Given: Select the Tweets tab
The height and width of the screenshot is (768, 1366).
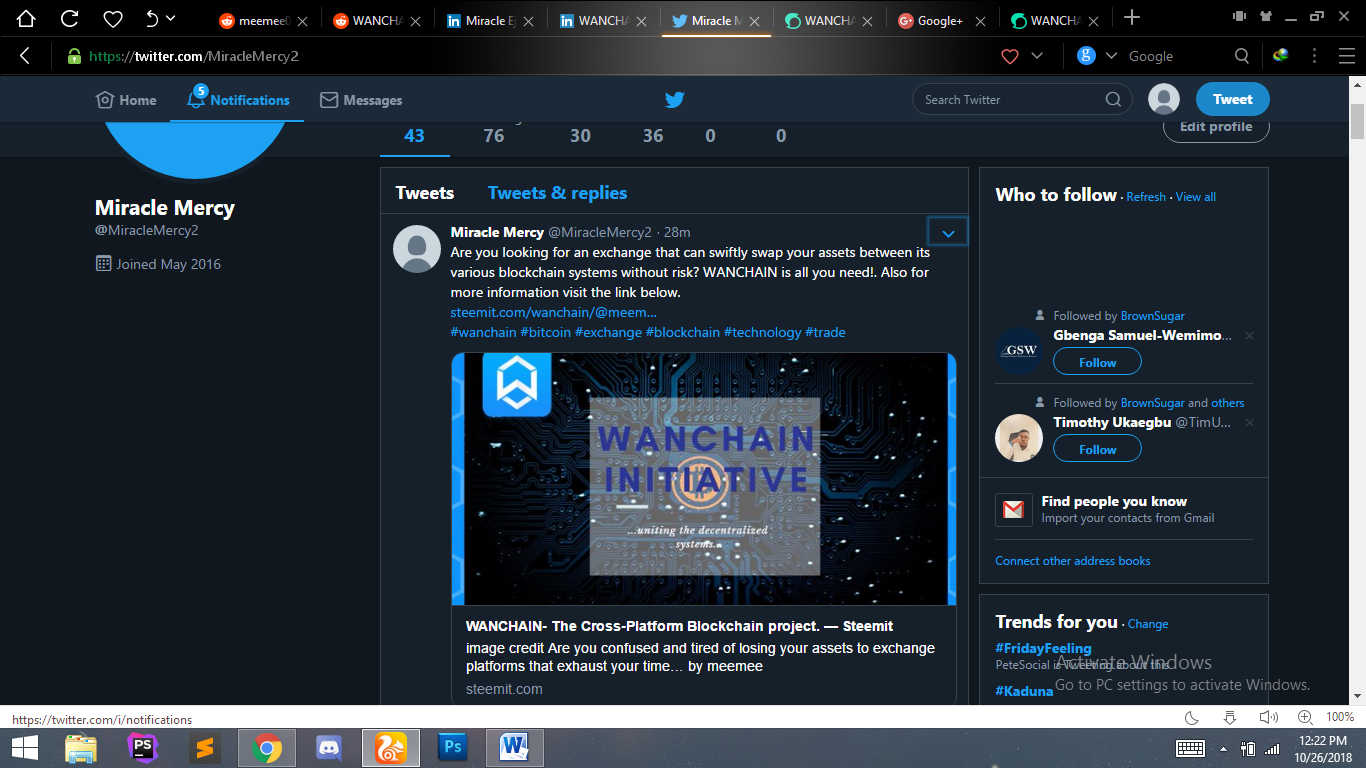Looking at the screenshot, I should click(x=425, y=193).
